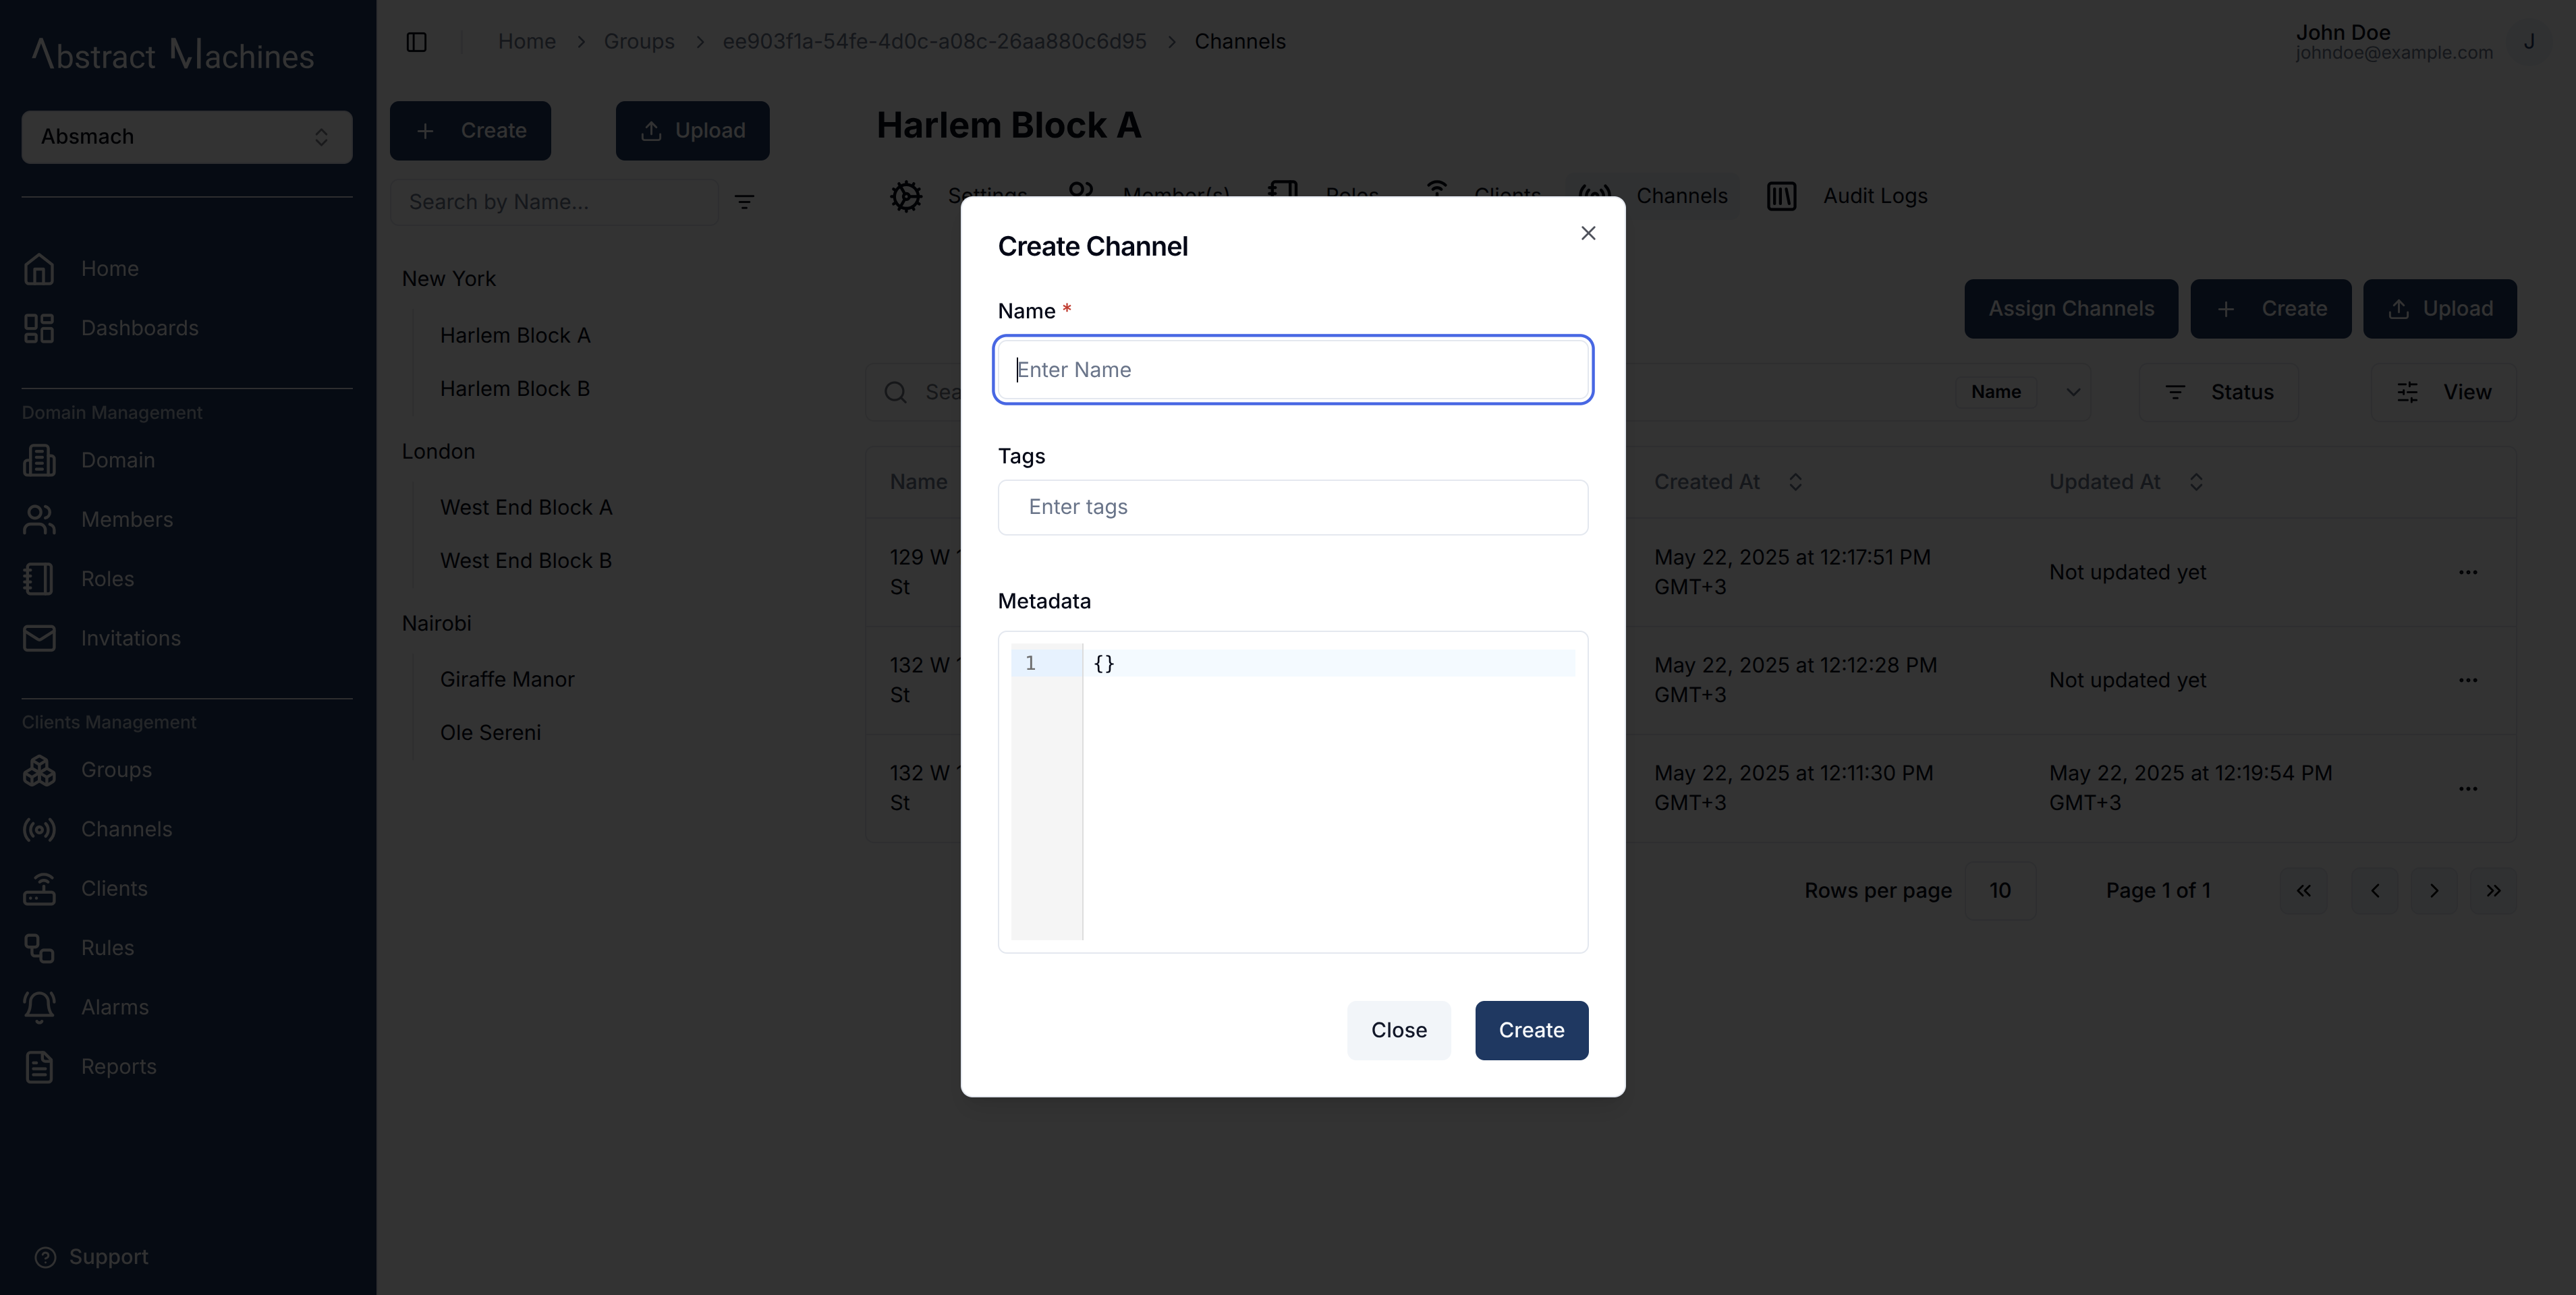Open the View column options
The height and width of the screenshot is (1295, 2576).
point(2443,392)
